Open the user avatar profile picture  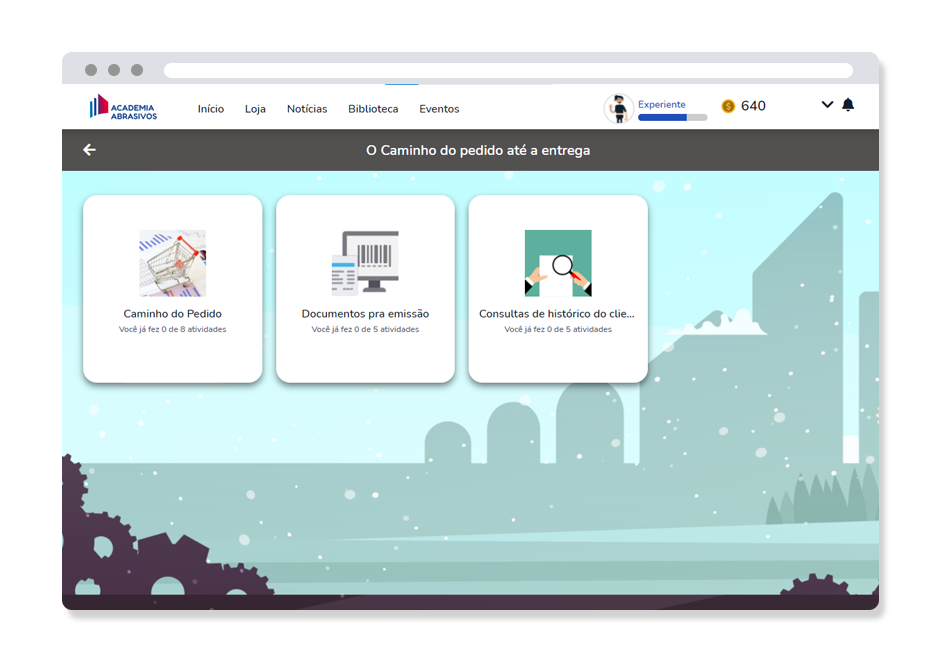[618, 109]
